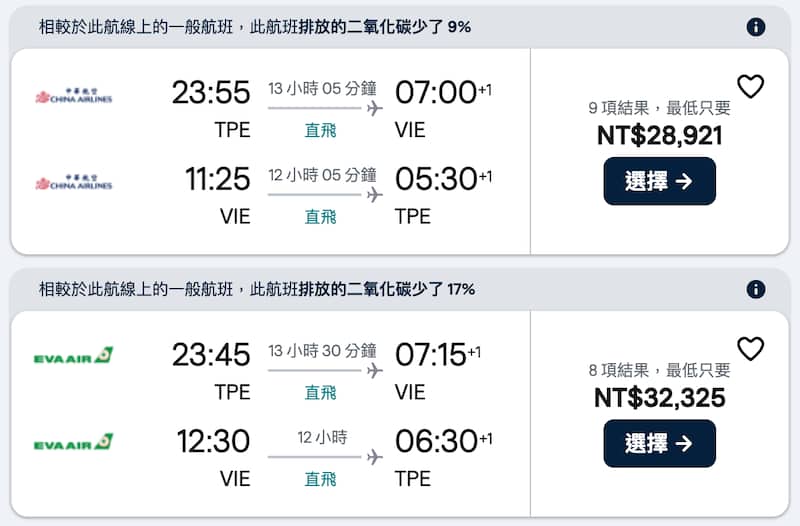800x526 pixels.
Task: Select the NT$28,921 China Airlines flight
Action: coord(659,181)
